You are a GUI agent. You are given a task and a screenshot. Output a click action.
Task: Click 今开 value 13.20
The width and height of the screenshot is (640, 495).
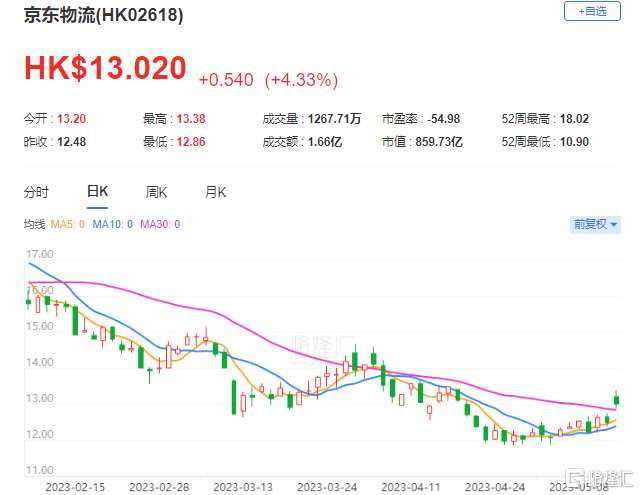pyautogui.click(x=71, y=119)
